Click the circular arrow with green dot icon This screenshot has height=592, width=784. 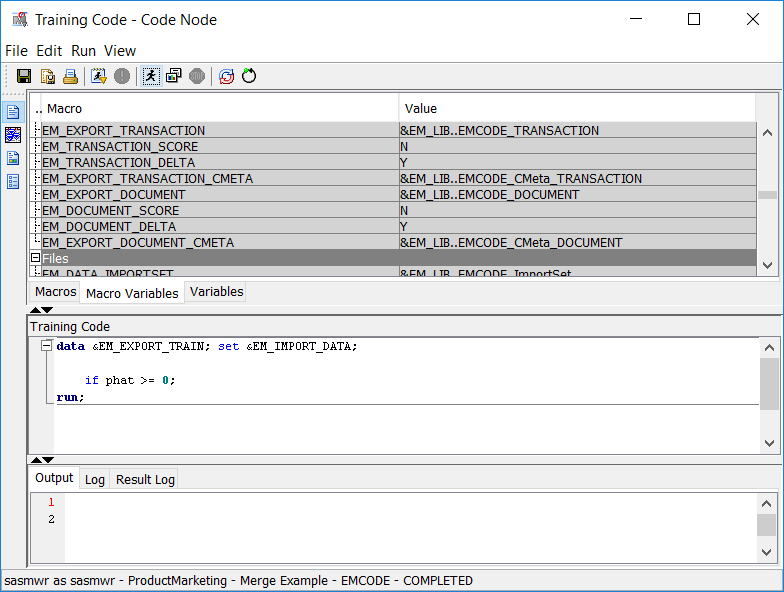click(x=249, y=76)
